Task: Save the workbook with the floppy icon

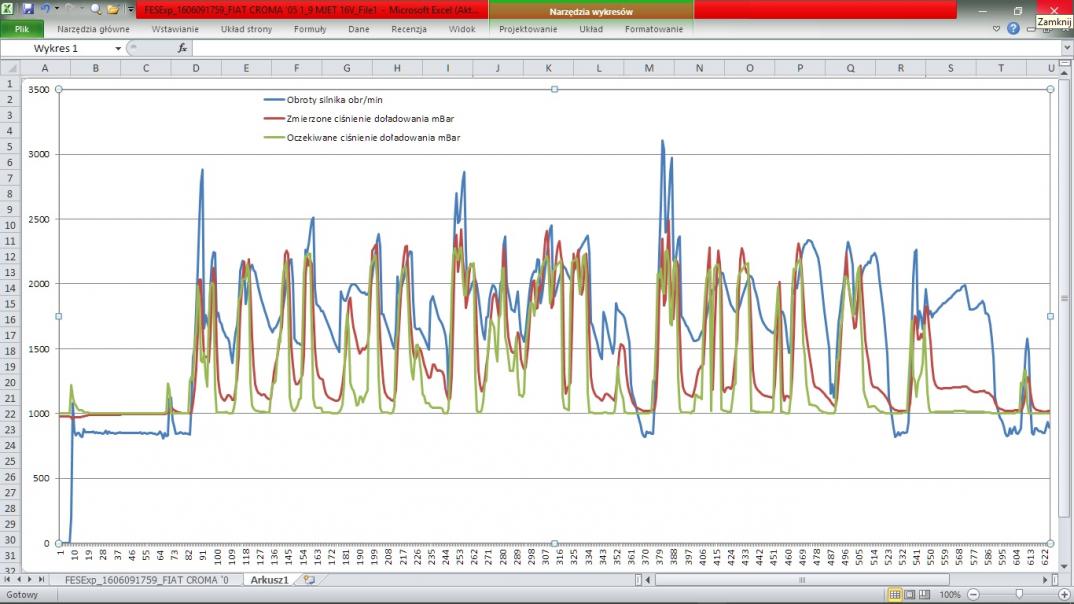Action: tap(28, 10)
